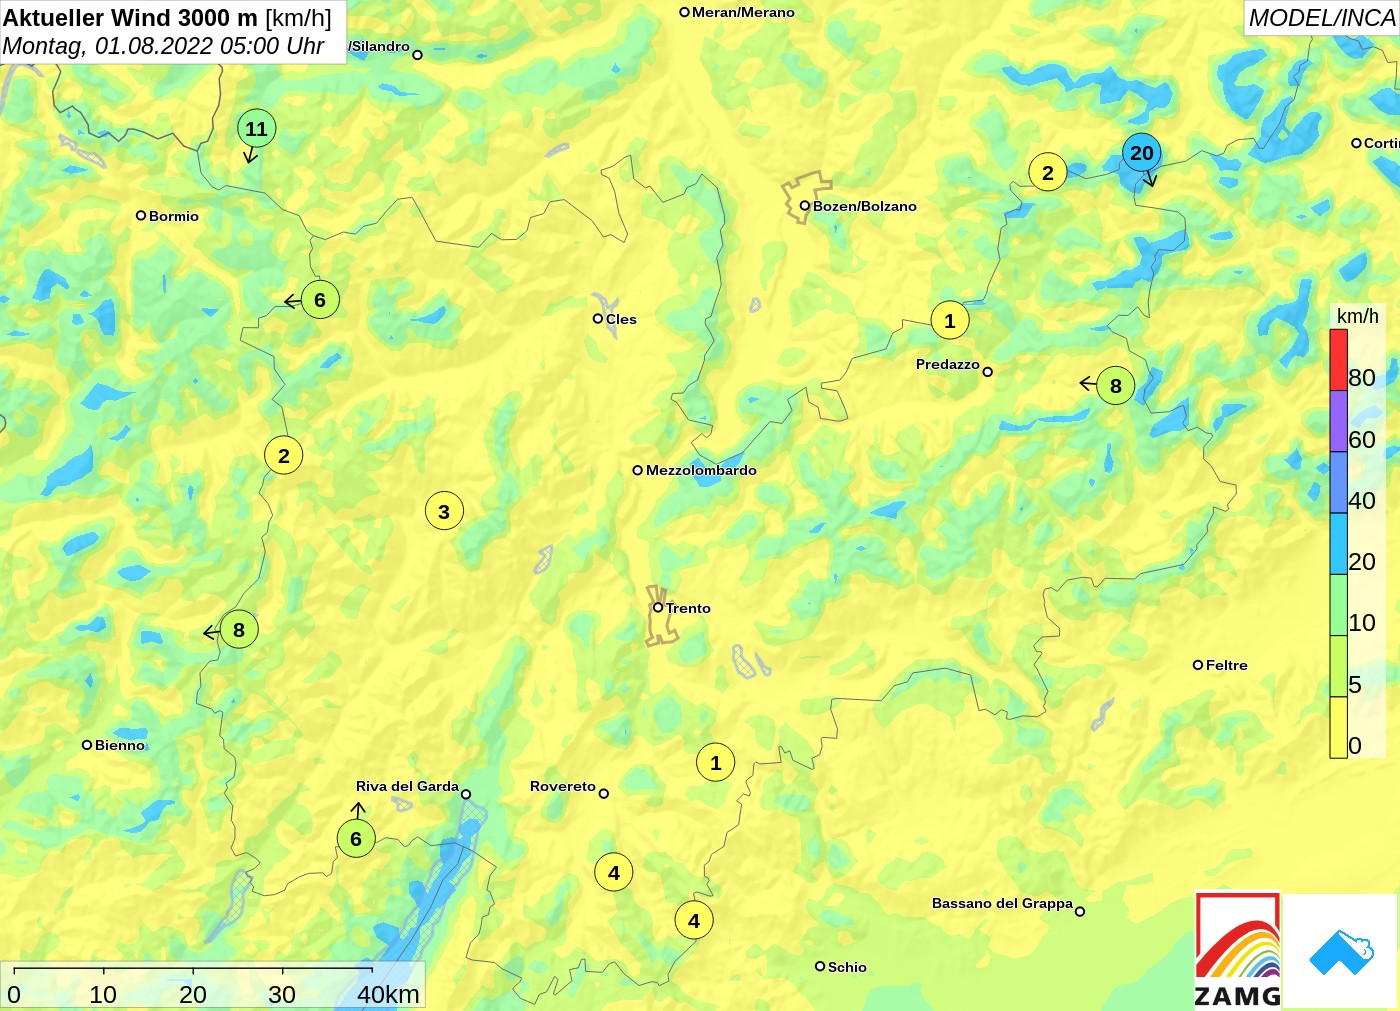Click the '40km' scale bar label

pyautogui.click(x=388, y=994)
